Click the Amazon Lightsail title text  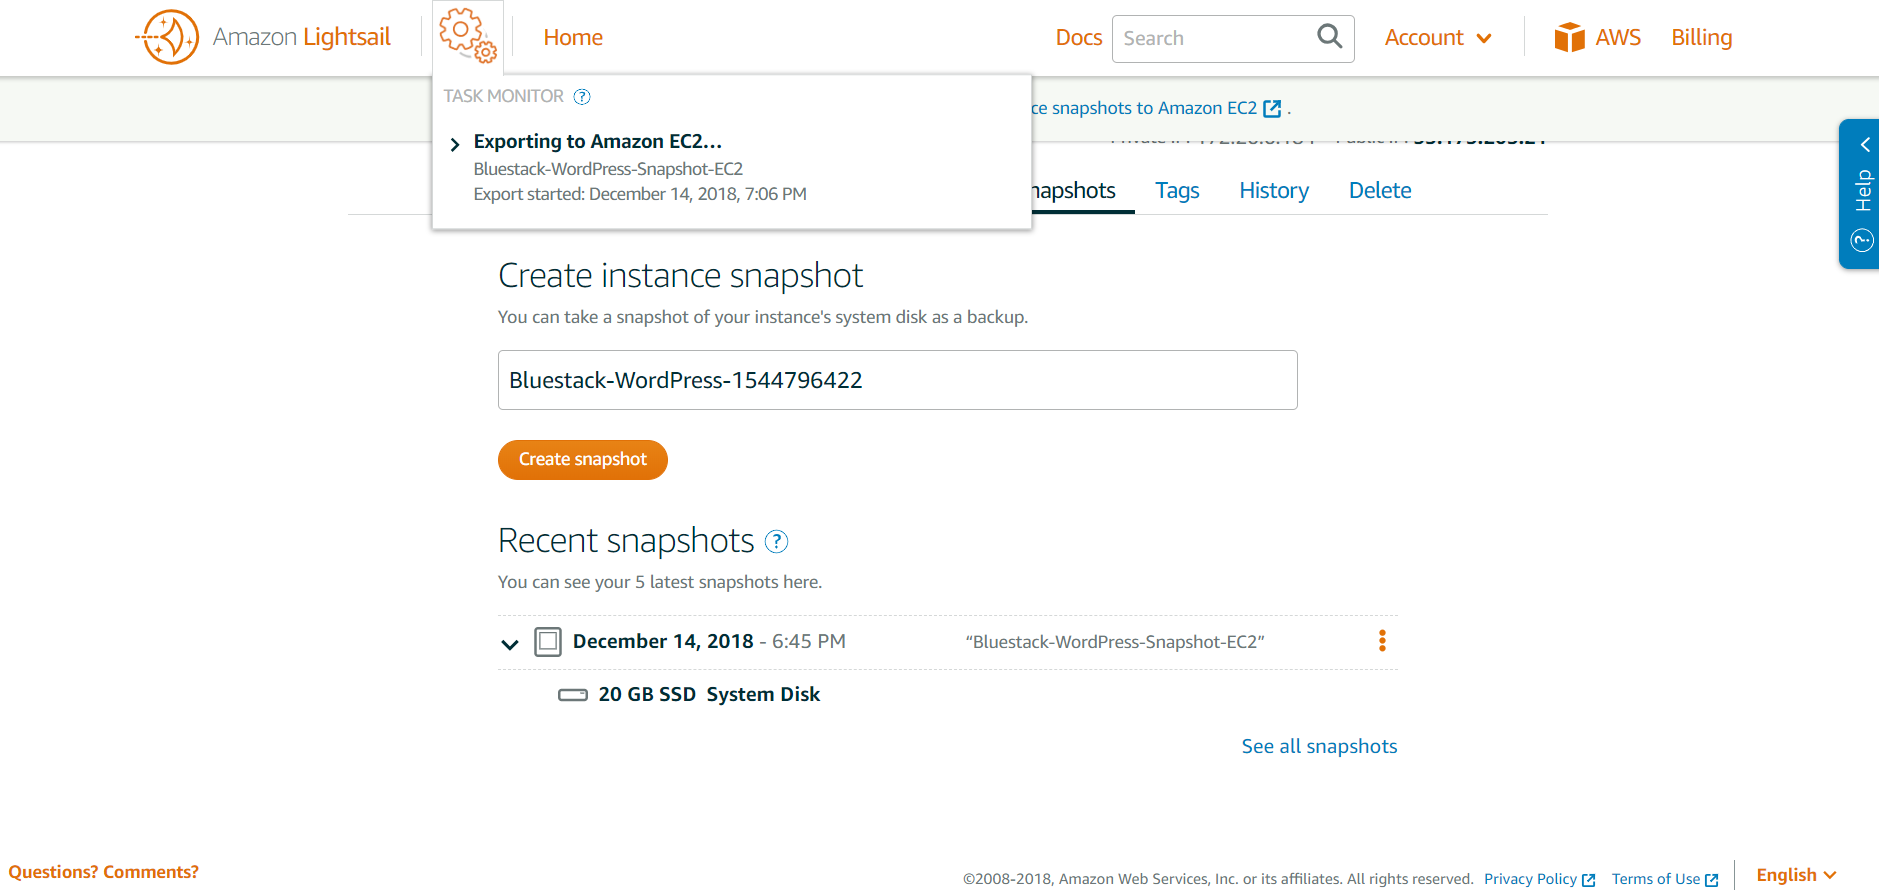[301, 38]
